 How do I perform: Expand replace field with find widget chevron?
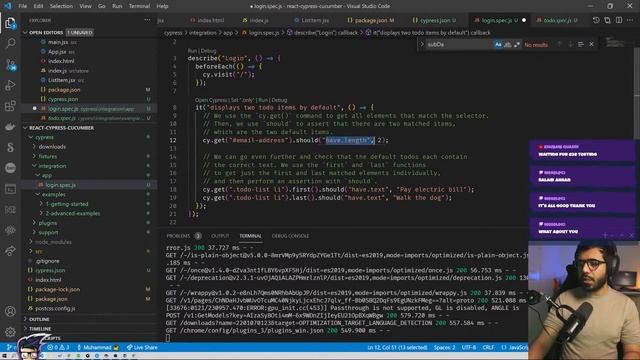[422, 44]
